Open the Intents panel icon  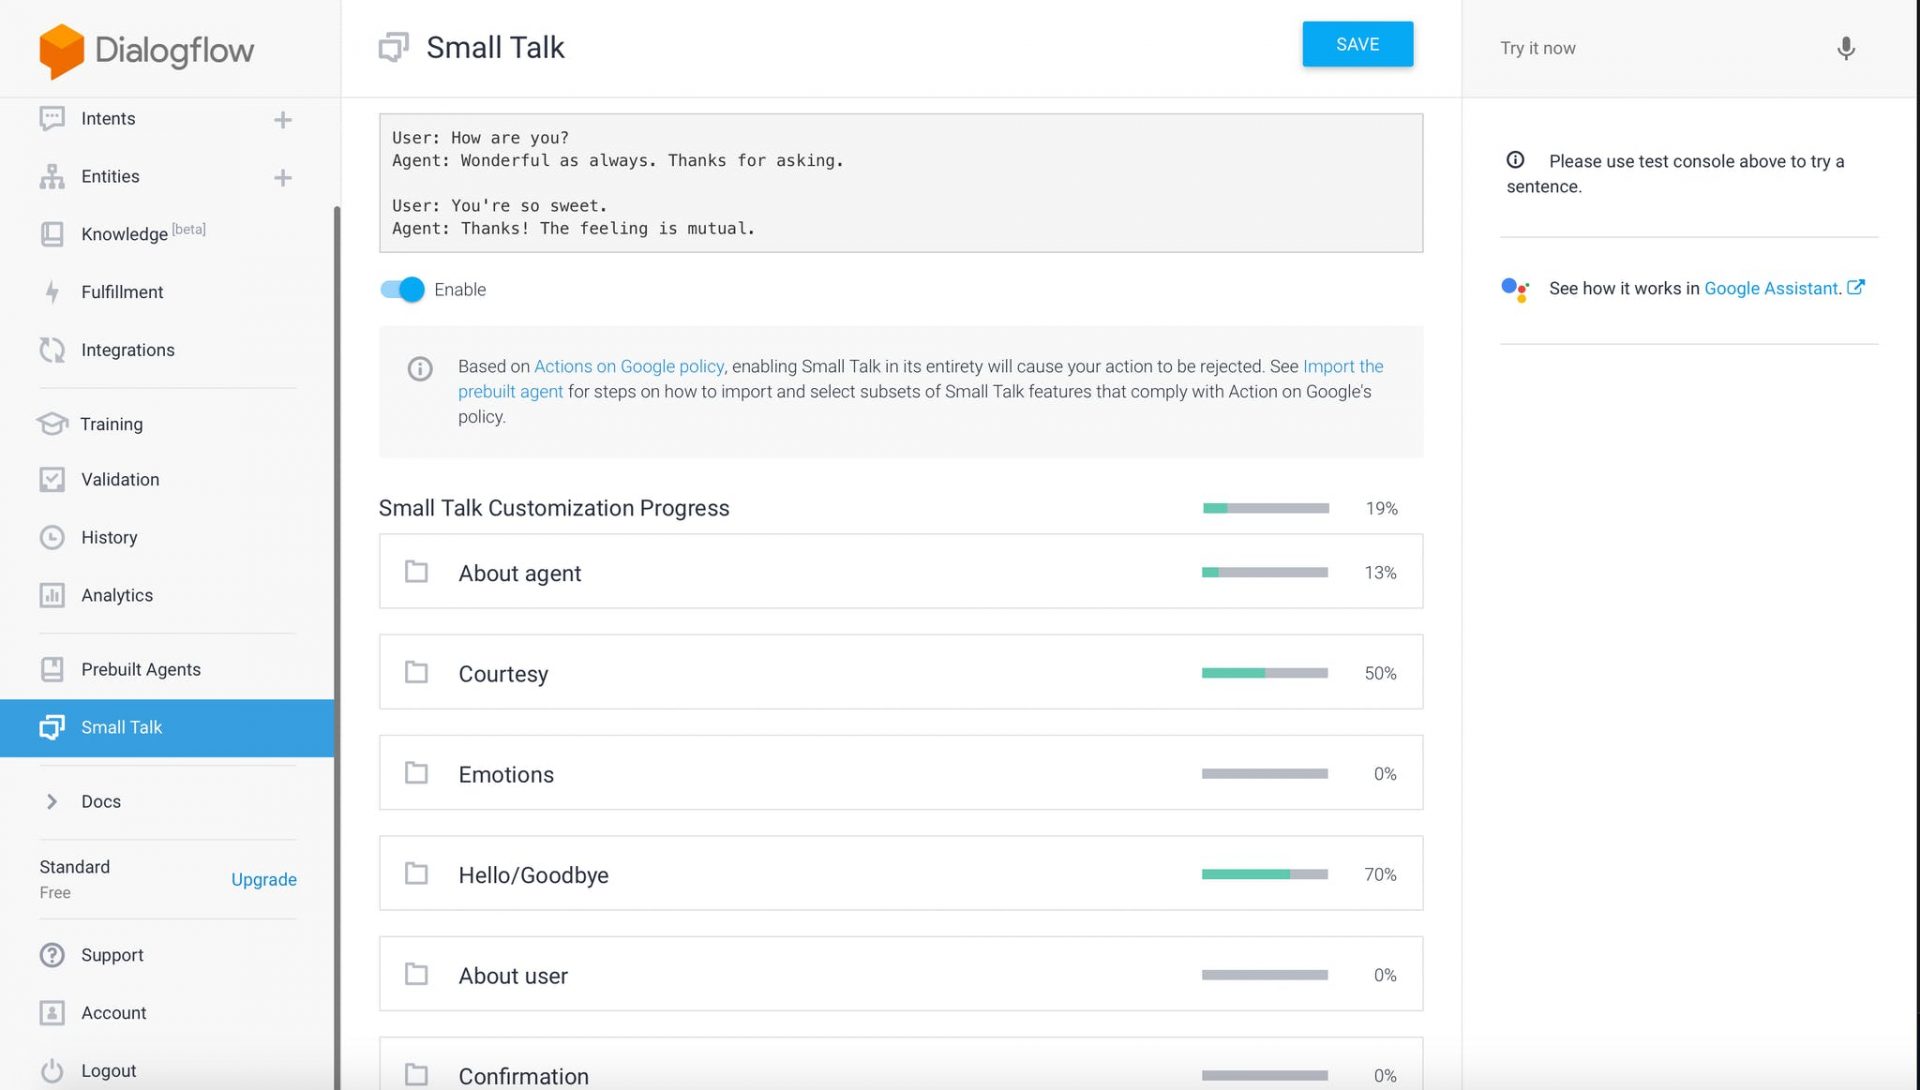click(52, 118)
